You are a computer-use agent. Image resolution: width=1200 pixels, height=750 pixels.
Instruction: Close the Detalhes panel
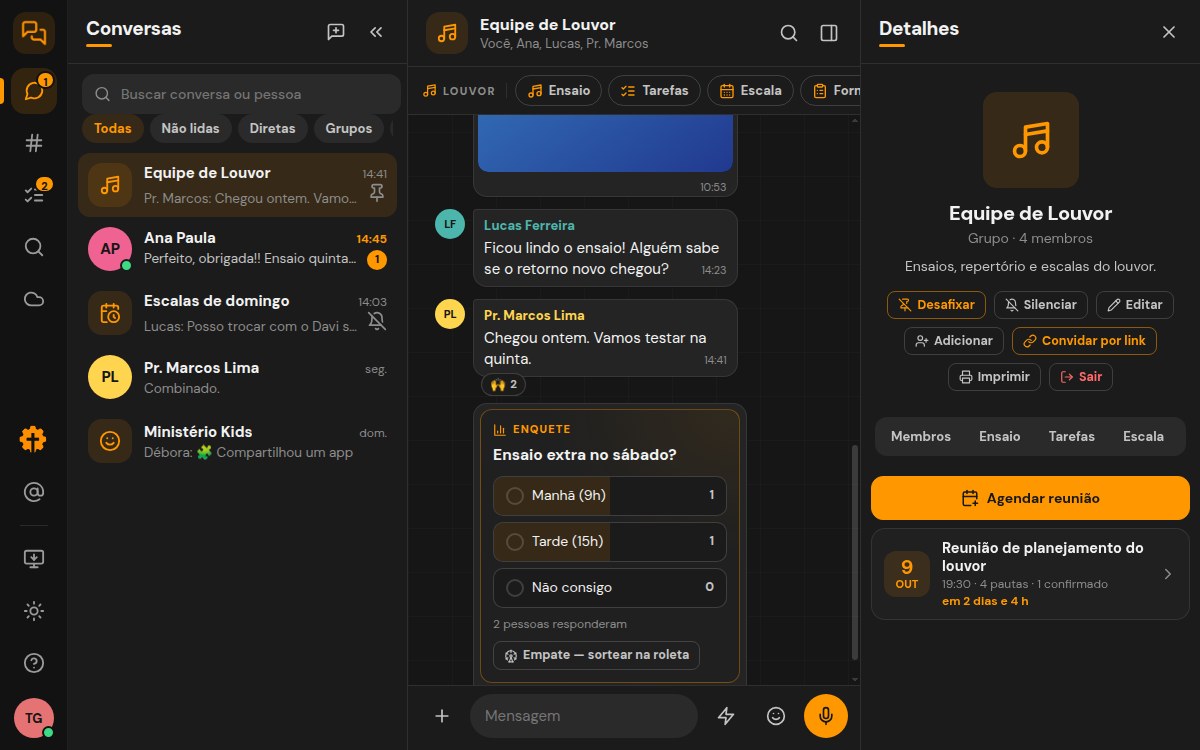(1169, 32)
